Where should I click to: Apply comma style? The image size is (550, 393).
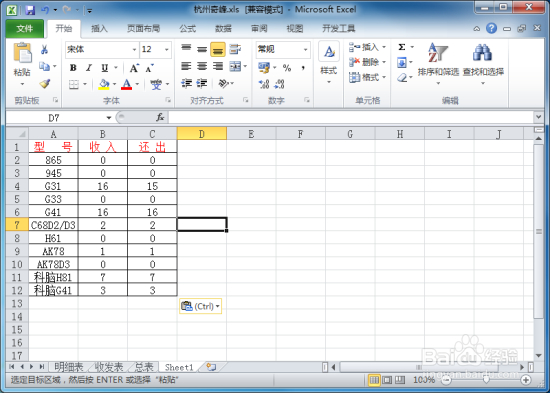[303, 68]
